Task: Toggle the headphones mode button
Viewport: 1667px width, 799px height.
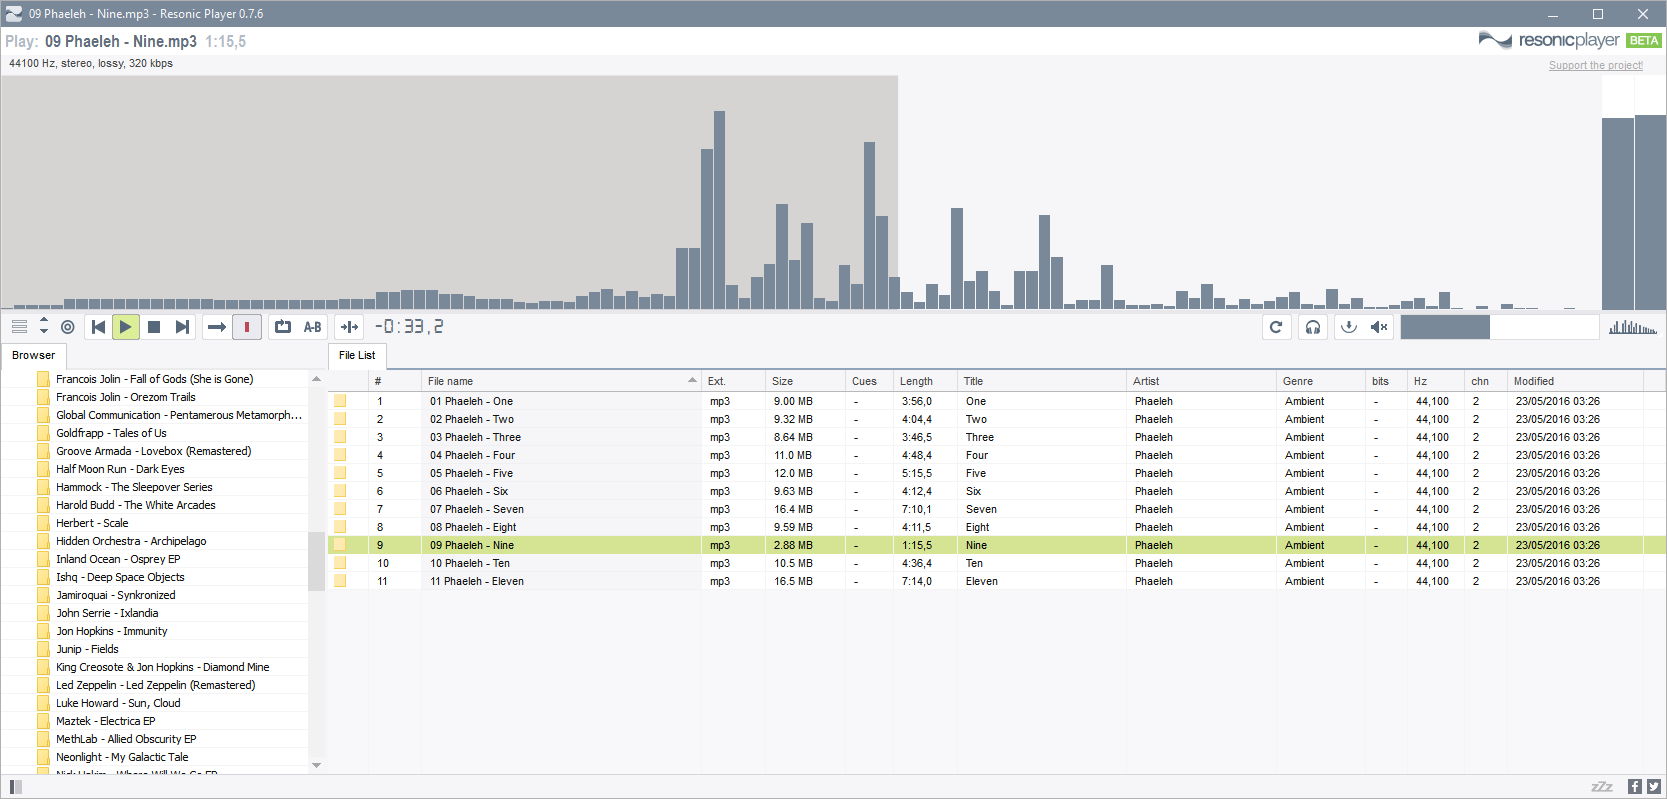Action: pos(1313,327)
